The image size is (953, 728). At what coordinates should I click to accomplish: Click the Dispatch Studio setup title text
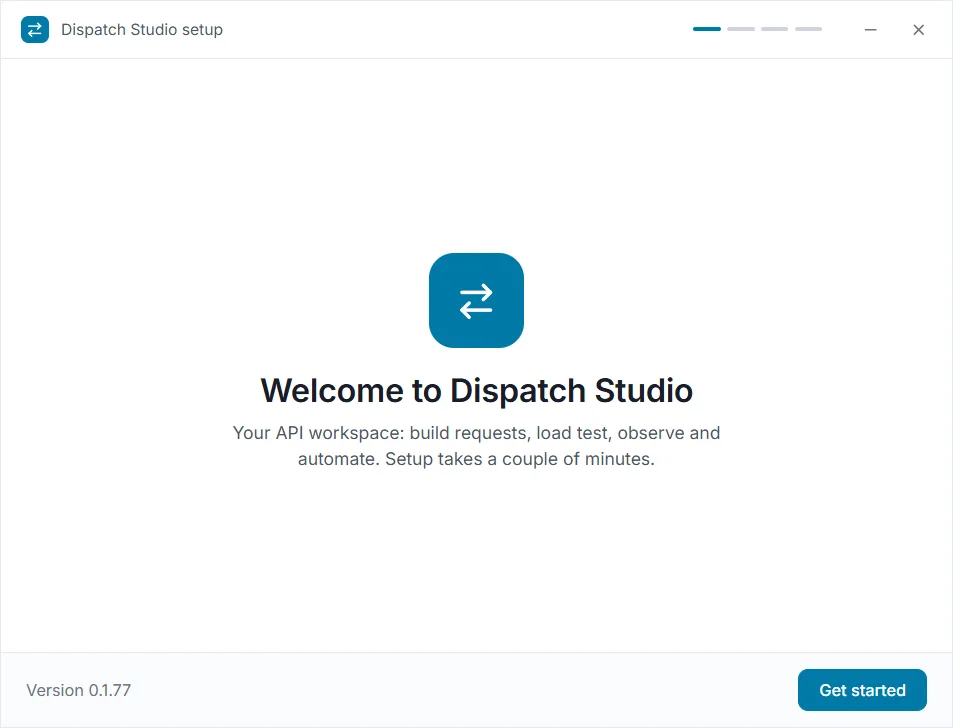click(142, 29)
